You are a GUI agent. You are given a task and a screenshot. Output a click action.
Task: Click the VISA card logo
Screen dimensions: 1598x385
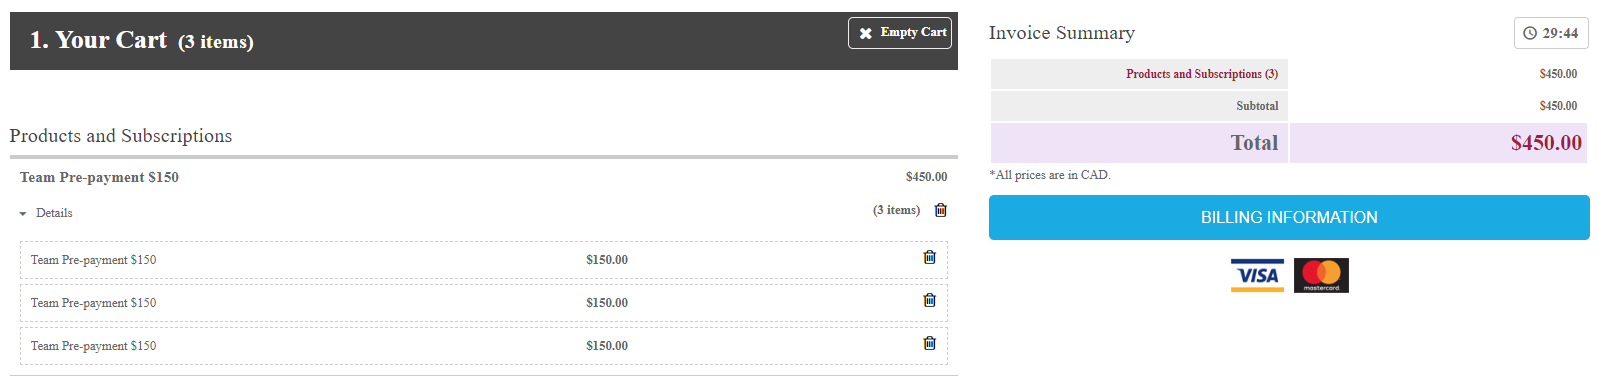(x=1257, y=275)
